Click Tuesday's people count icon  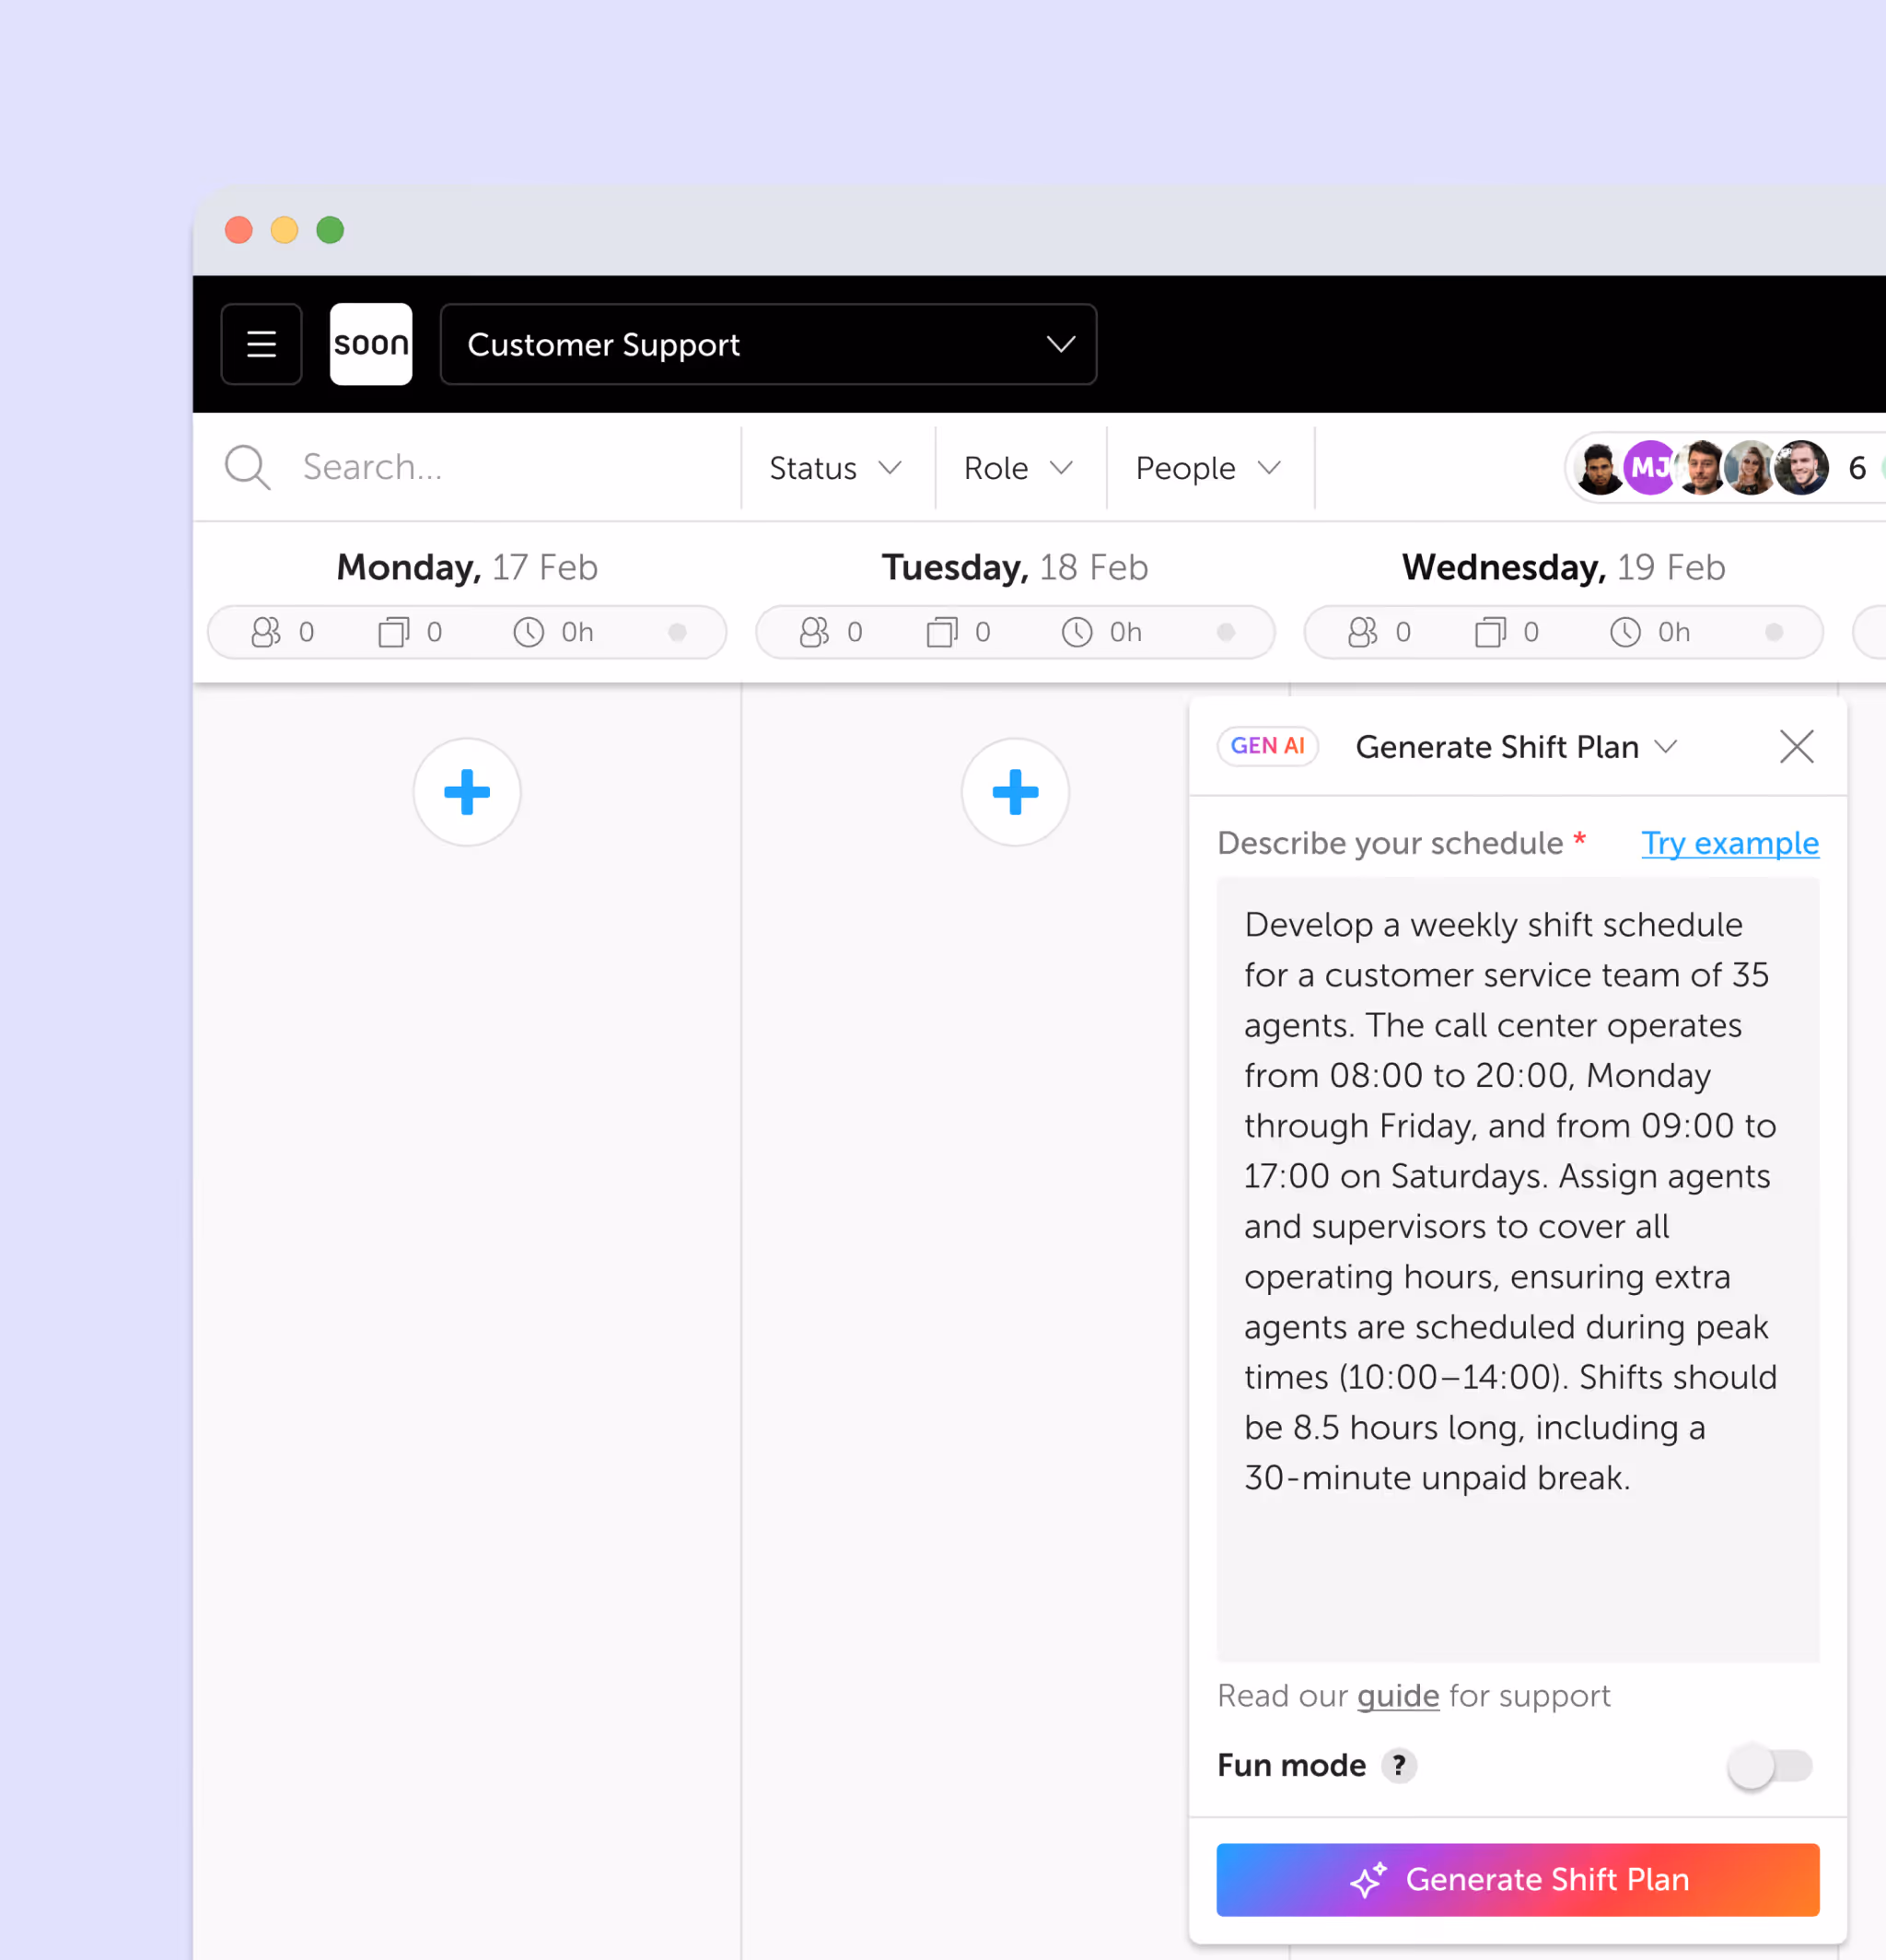click(814, 632)
